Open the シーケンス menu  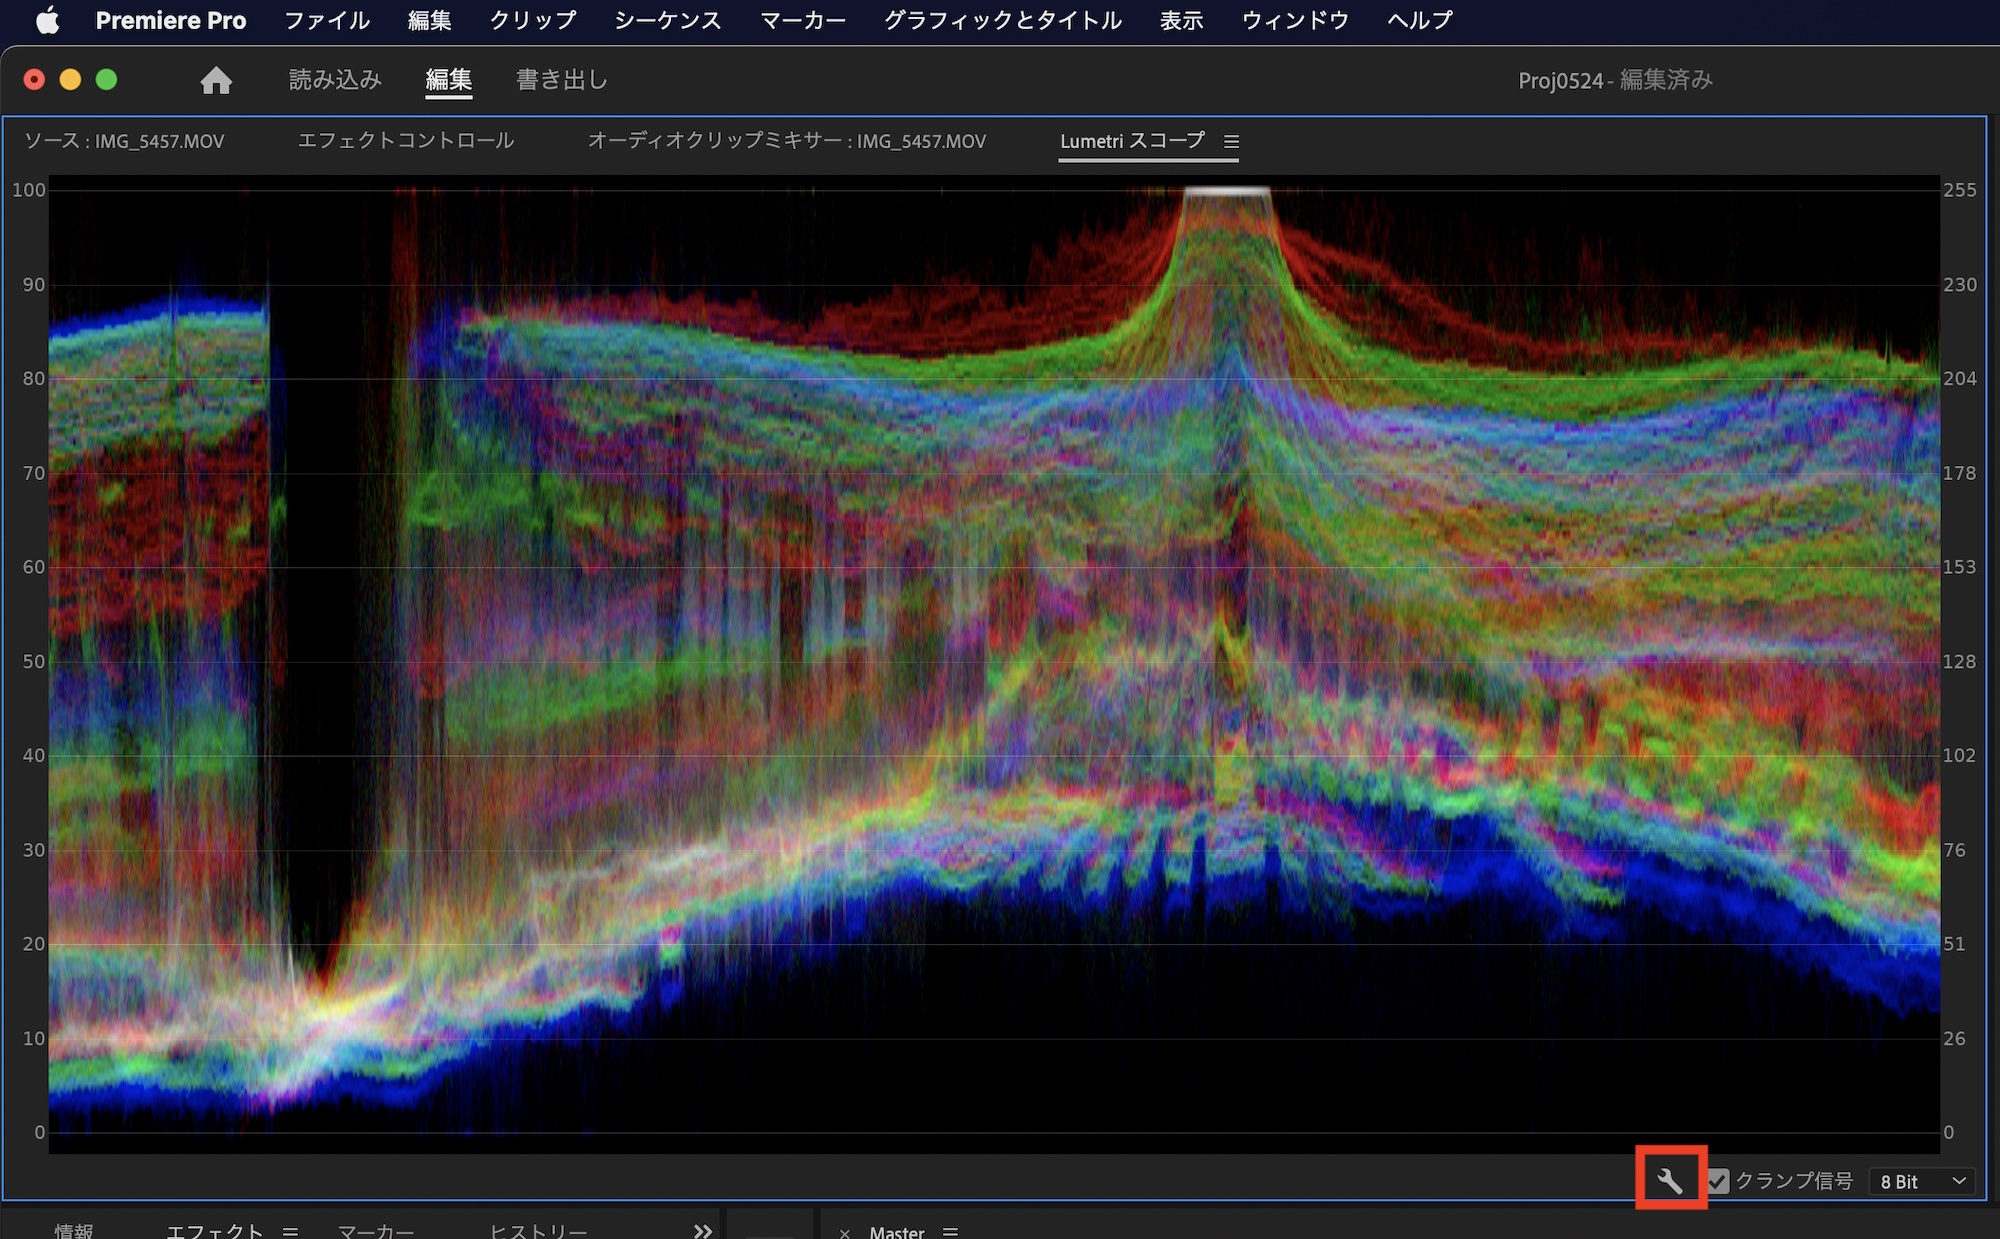tap(667, 20)
